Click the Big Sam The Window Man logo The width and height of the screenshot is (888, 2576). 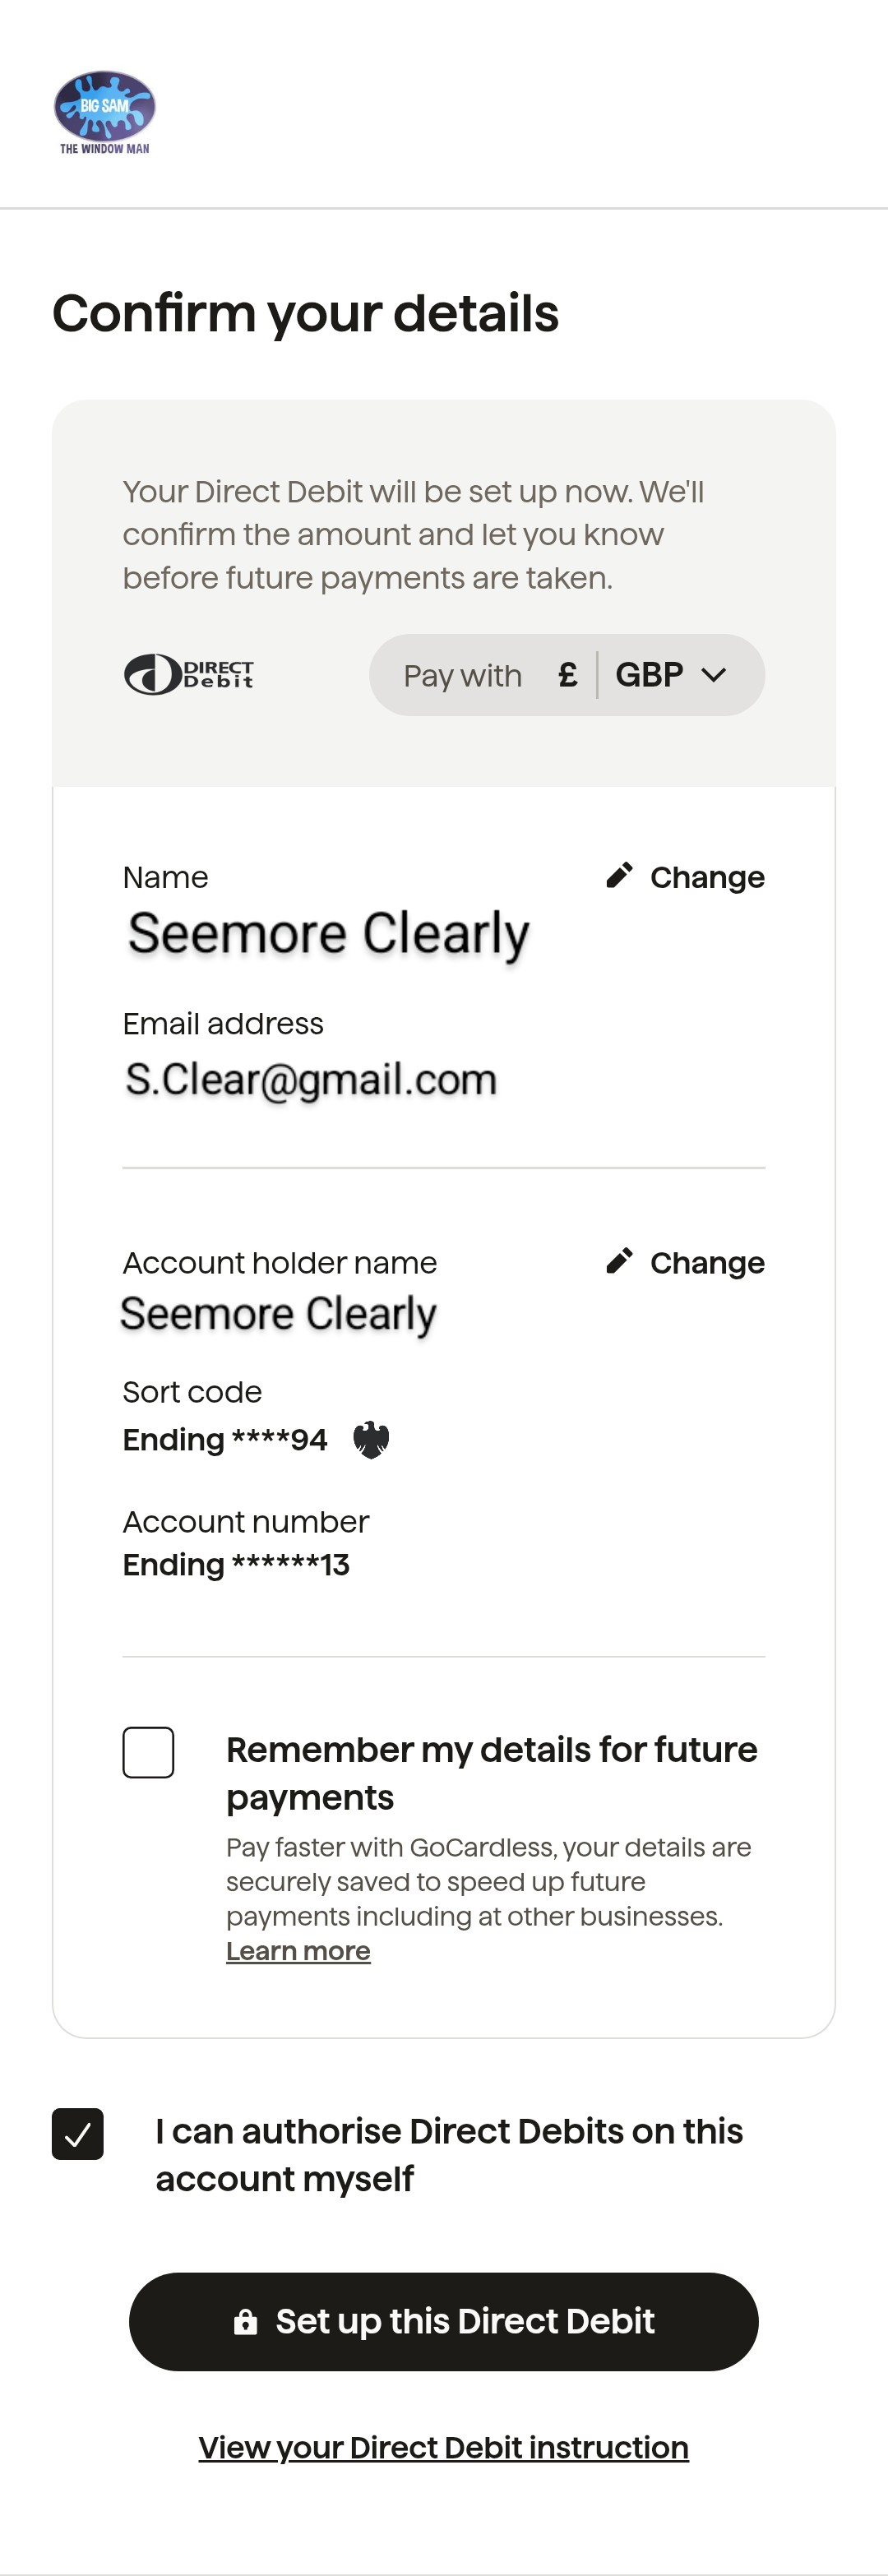click(104, 112)
